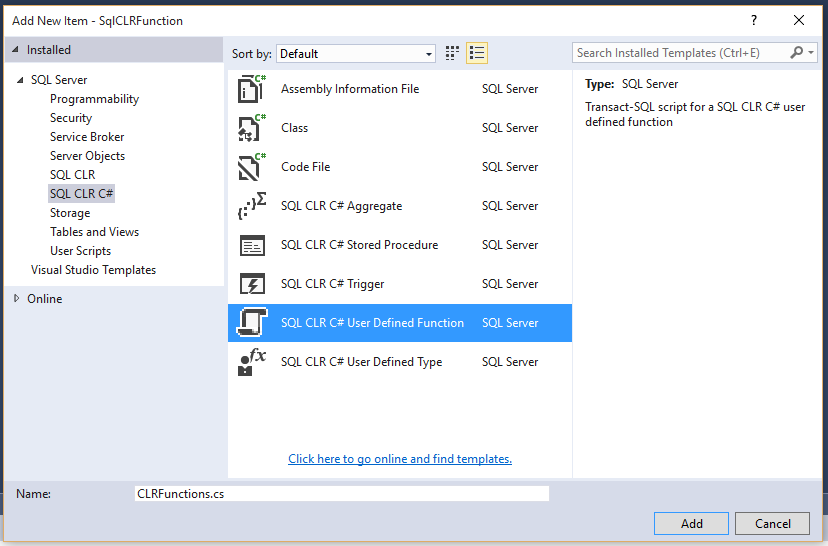Select the 'Assembly Information File' row text

(350, 89)
